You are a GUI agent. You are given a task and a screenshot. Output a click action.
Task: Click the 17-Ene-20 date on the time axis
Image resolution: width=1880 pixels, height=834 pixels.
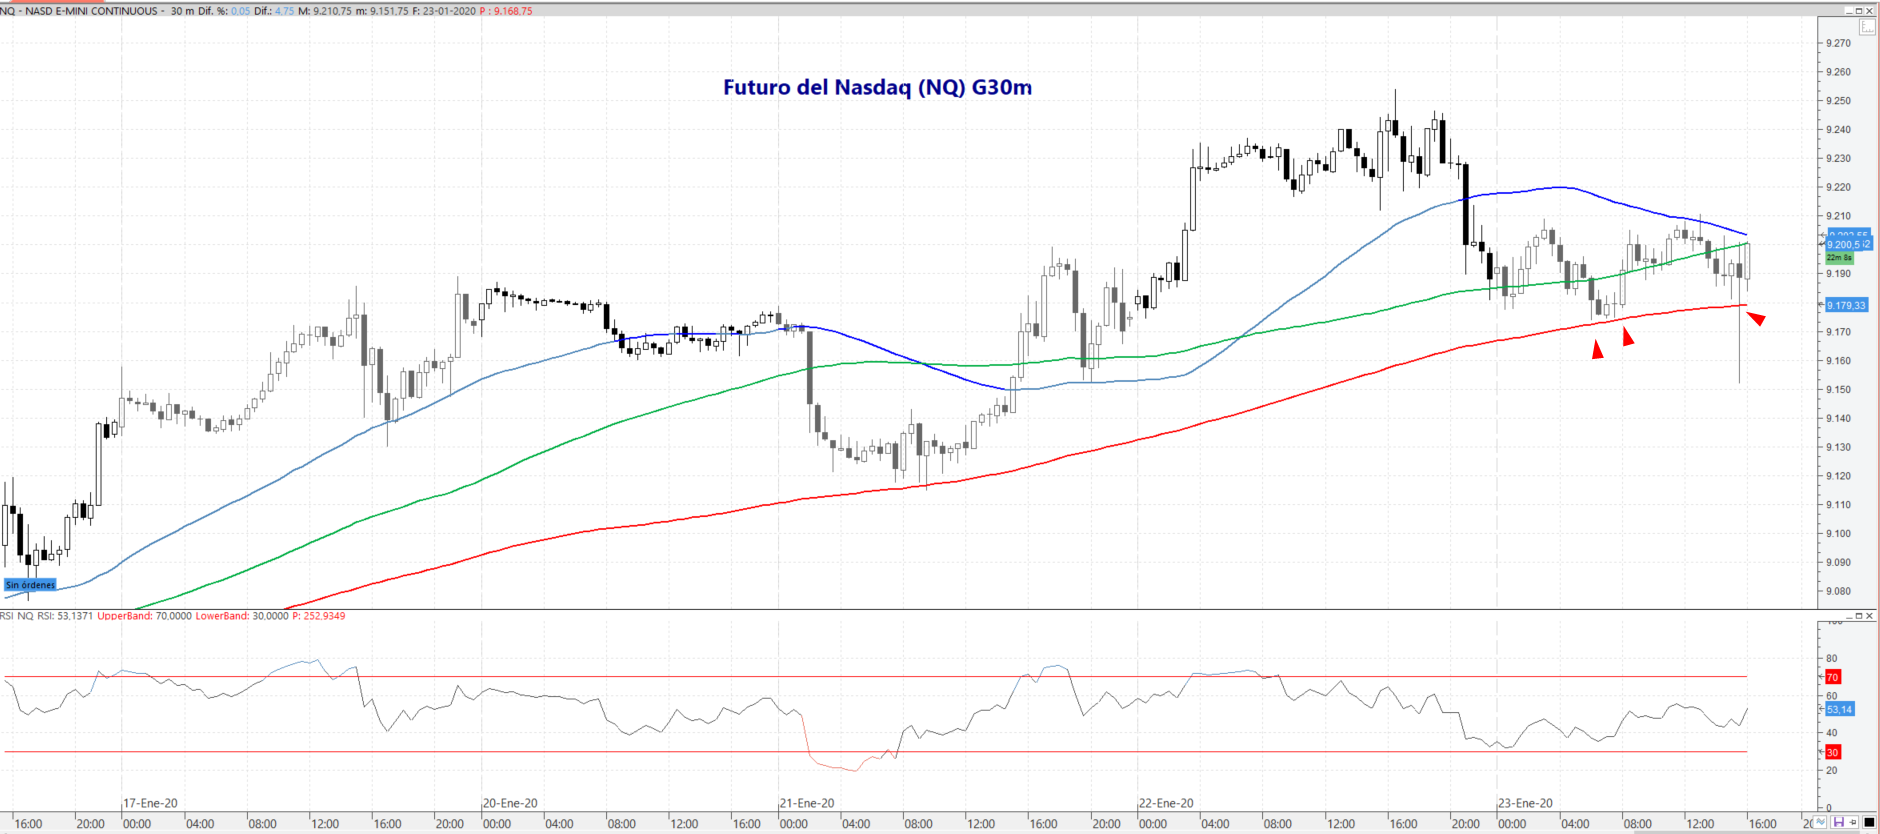click(151, 803)
